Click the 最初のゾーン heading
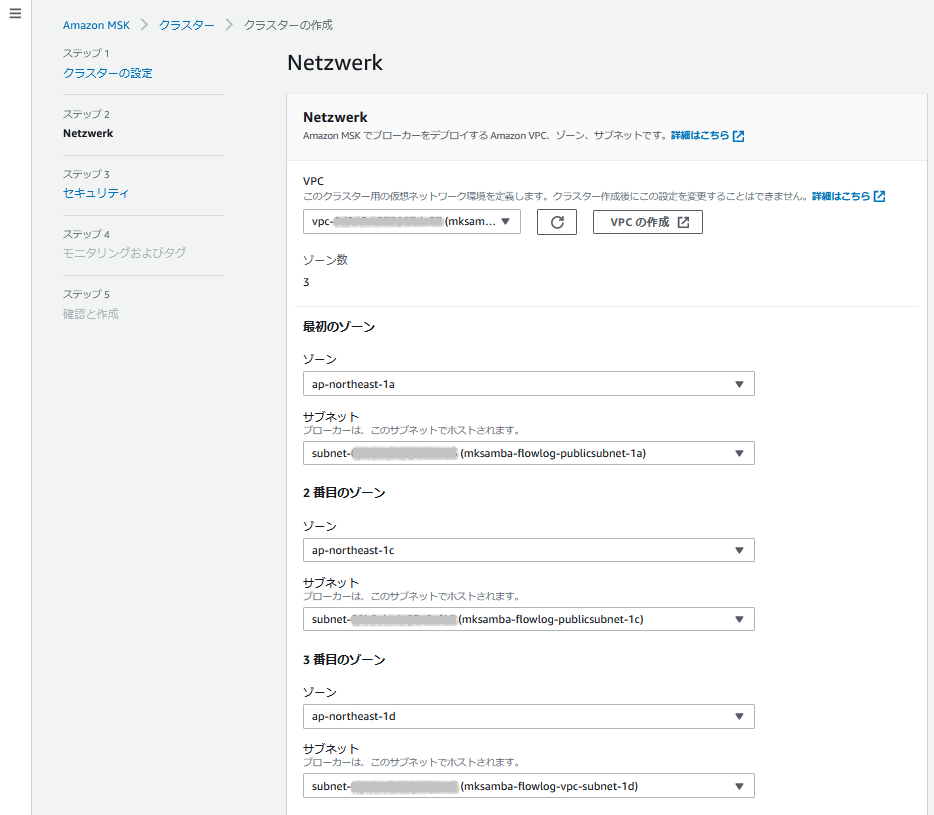The height and width of the screenshot is (815, 934). click(x=339, y=326)
